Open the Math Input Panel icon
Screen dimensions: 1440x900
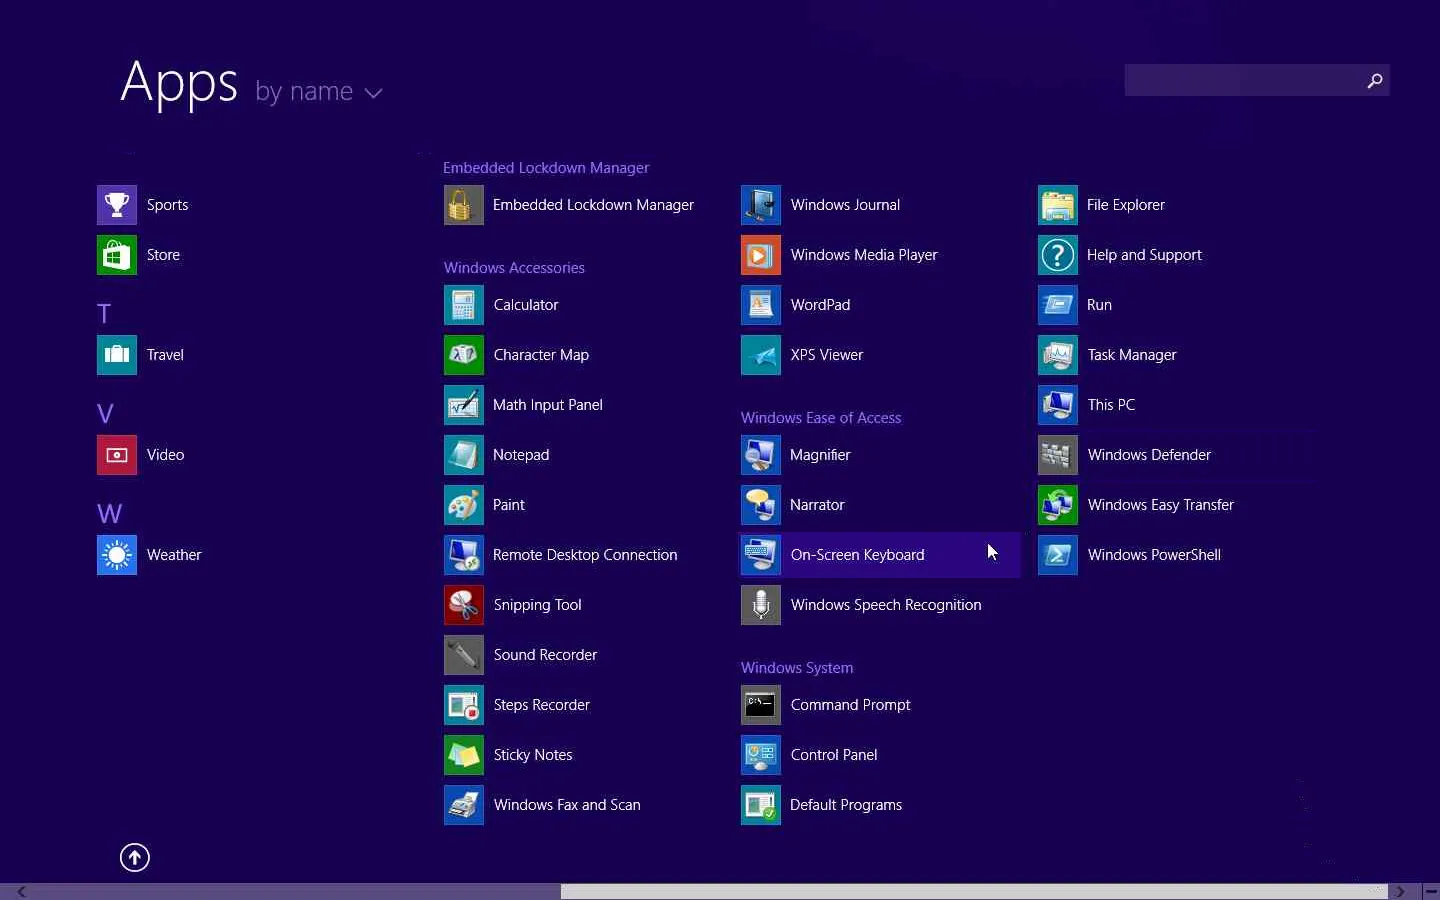coord(464,405)
